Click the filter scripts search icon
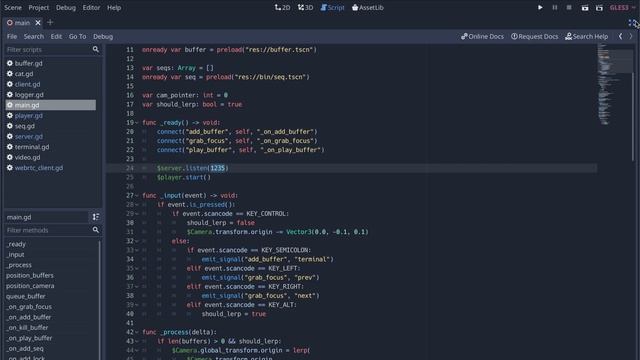This screenshot has width=640, height=360. (96, 49)
